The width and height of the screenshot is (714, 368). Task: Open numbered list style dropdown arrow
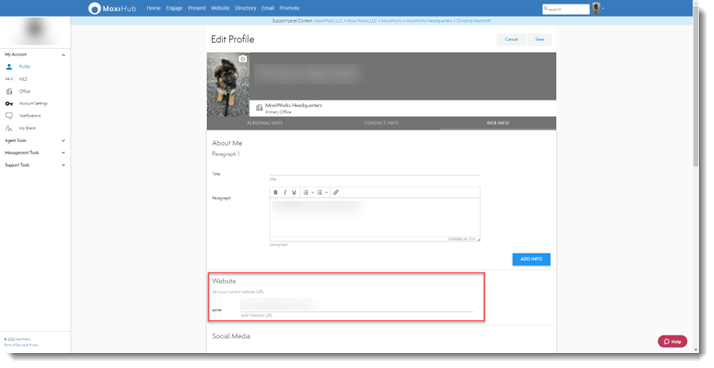[x=326, y=193]
